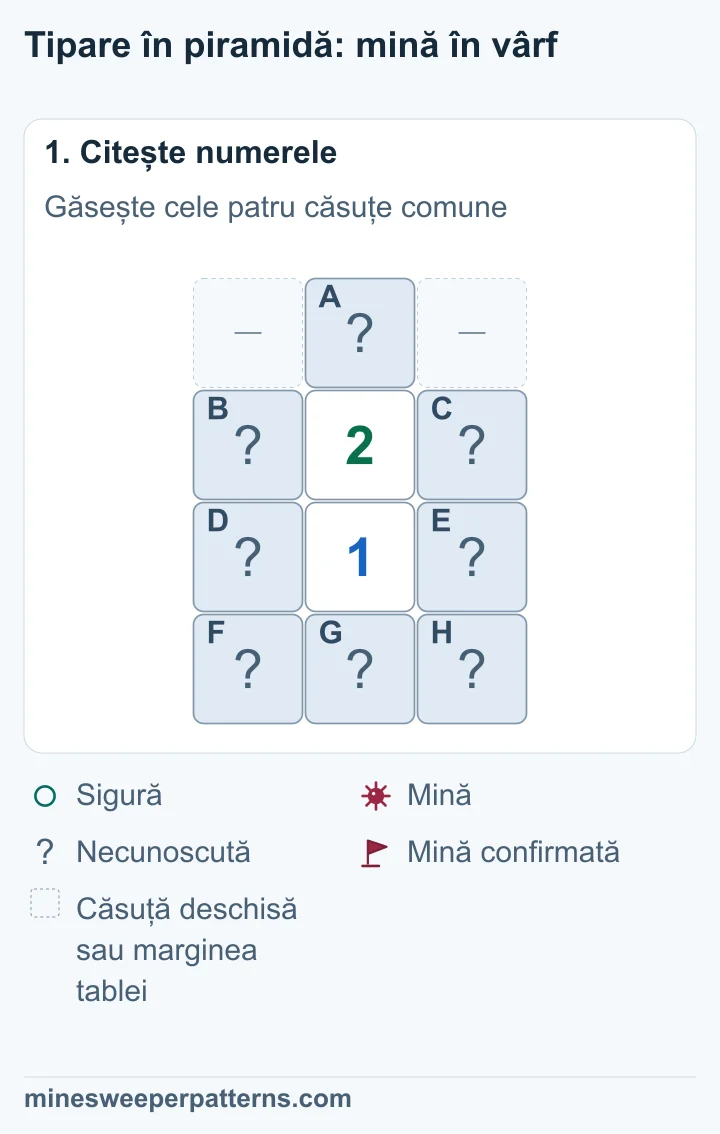Click unknown cell A at top
This screenshot has width=720, height=1134.
pos(360,333)
